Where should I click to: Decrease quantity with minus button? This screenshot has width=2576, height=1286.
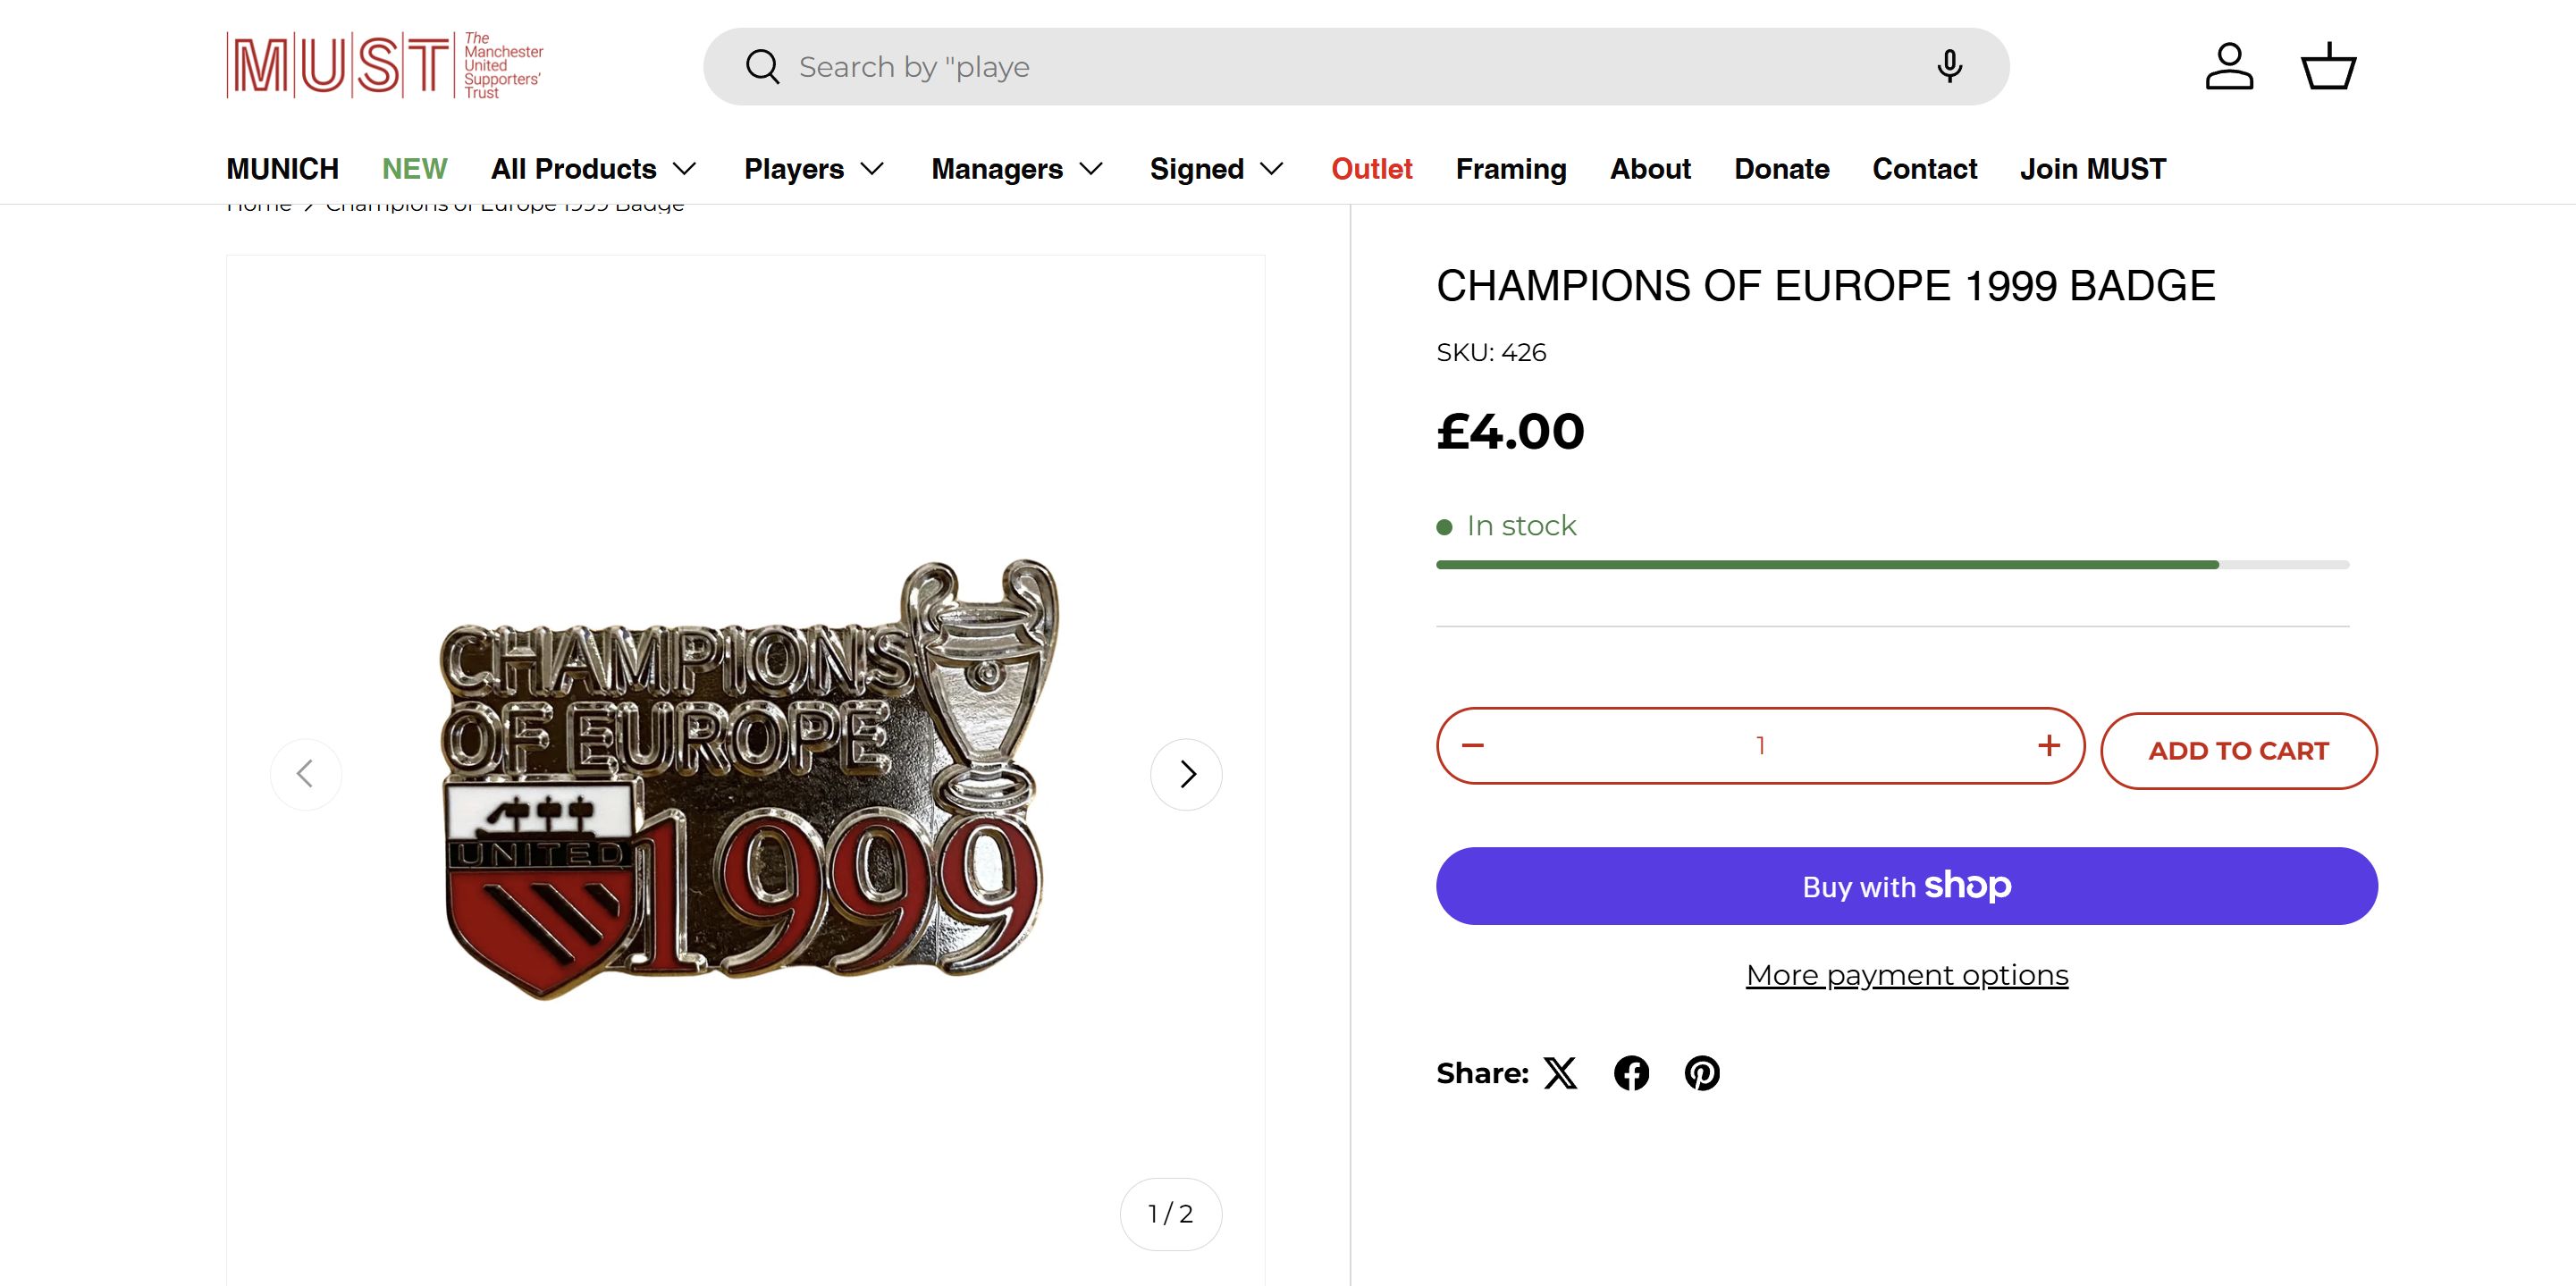click(1473, 746)
